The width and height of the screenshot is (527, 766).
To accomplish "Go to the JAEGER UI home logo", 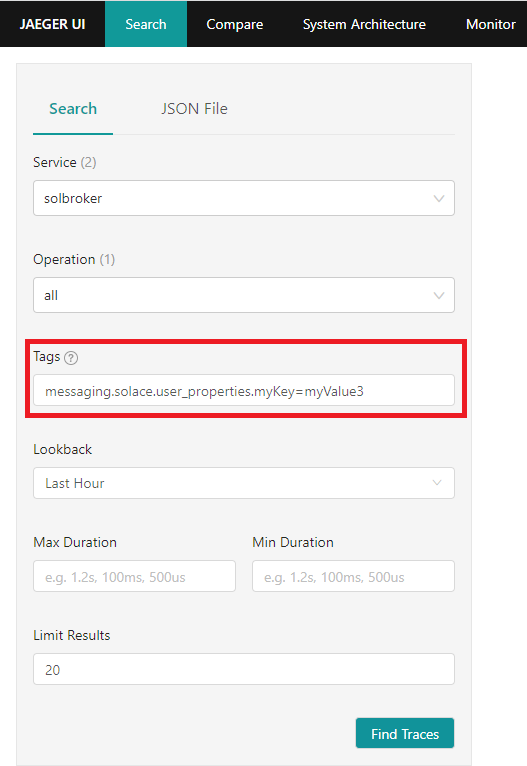I will 52,24.
